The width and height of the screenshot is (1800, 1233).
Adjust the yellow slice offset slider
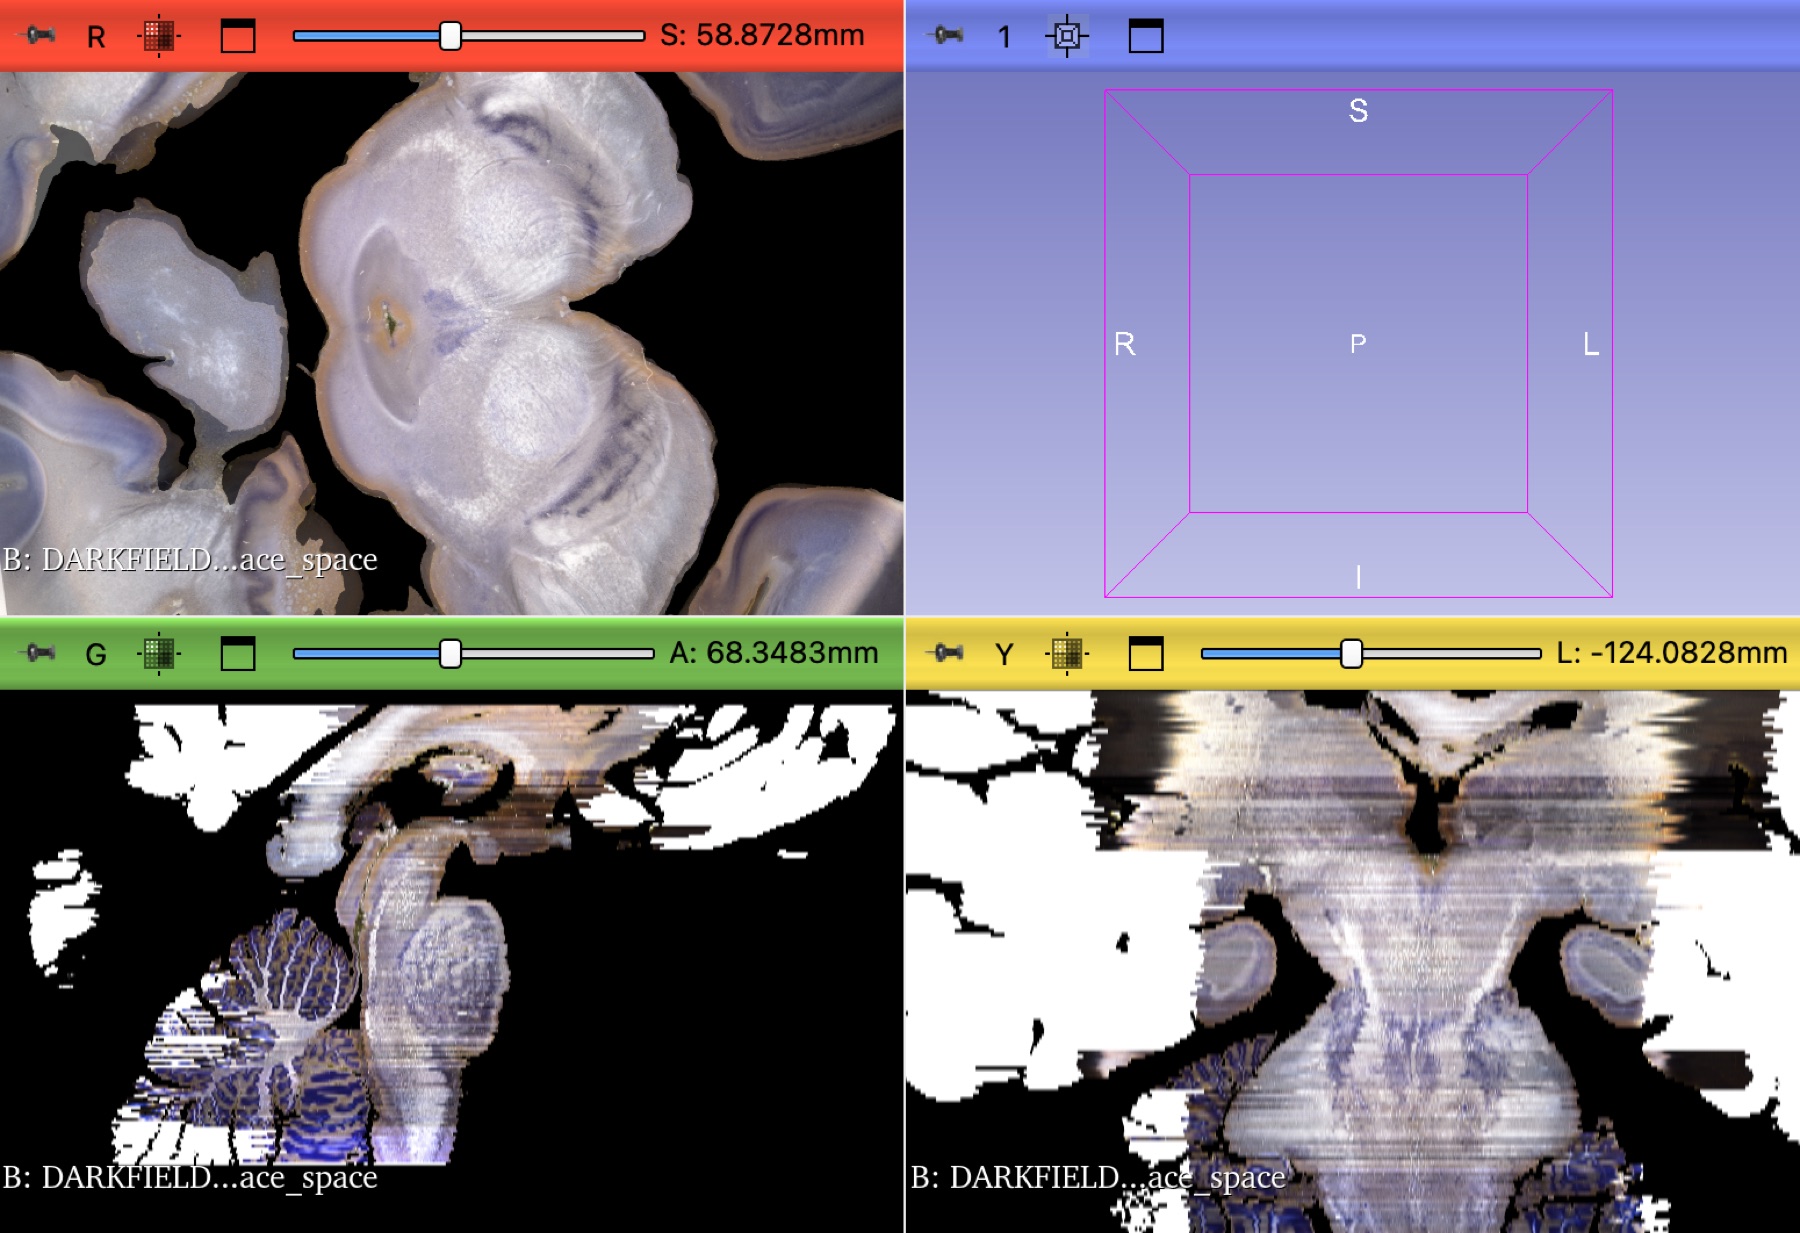pyautogui.click(x=1371, y=654)
